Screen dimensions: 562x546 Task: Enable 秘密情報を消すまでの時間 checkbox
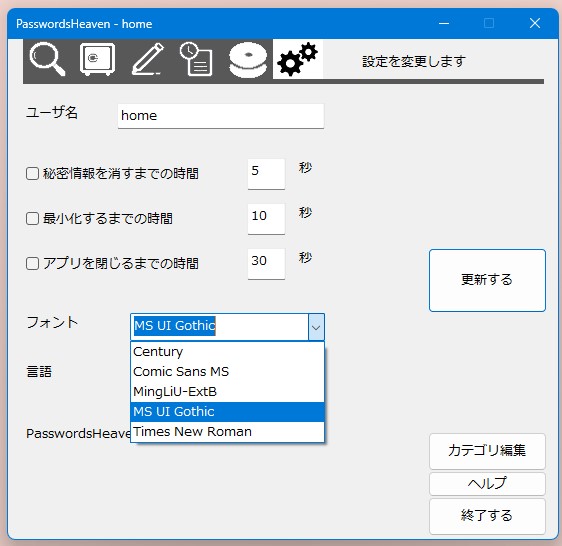(x=32, y=174)
